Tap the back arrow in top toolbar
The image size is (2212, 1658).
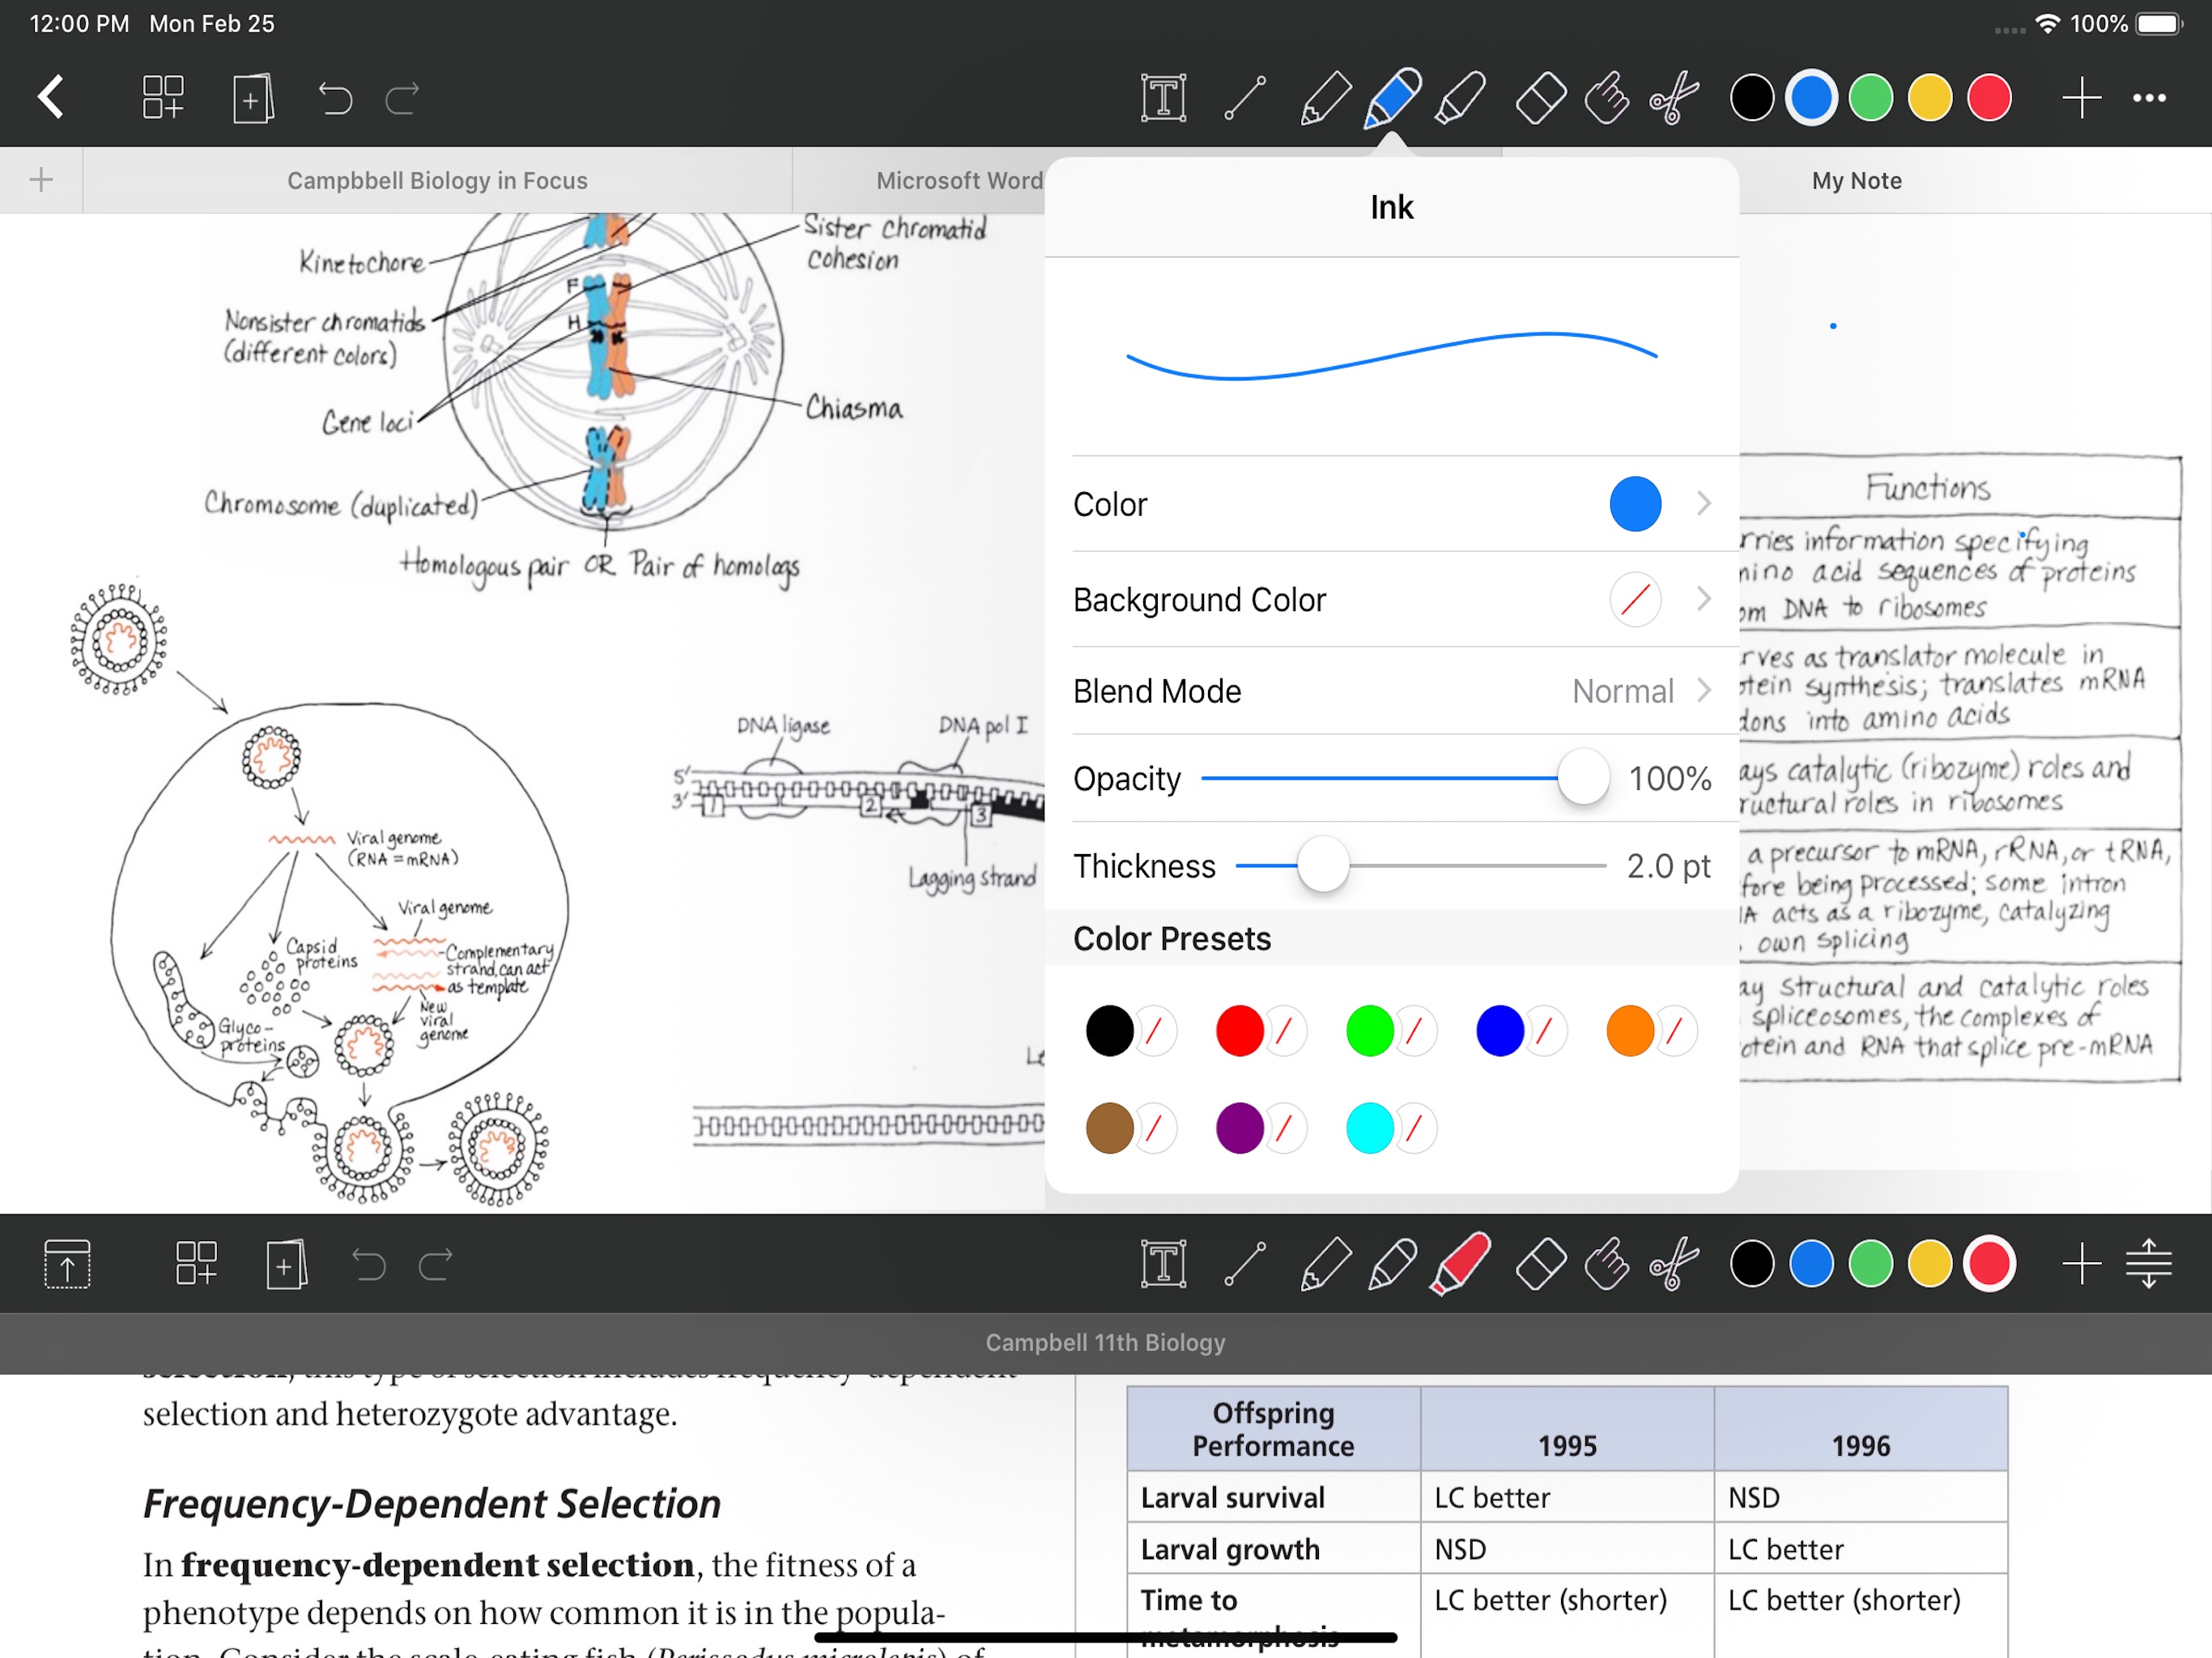point(51,97)
